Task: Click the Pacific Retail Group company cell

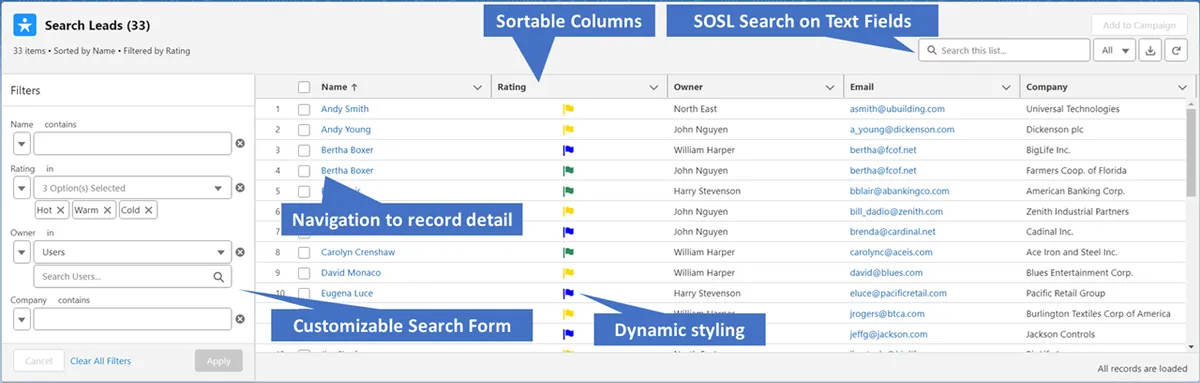Action: [x=1065, y=294]
